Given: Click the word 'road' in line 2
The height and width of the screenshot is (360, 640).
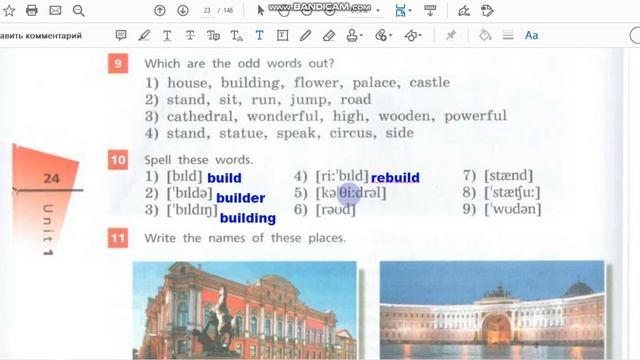Looking at the screenshot, I should 356,100.
